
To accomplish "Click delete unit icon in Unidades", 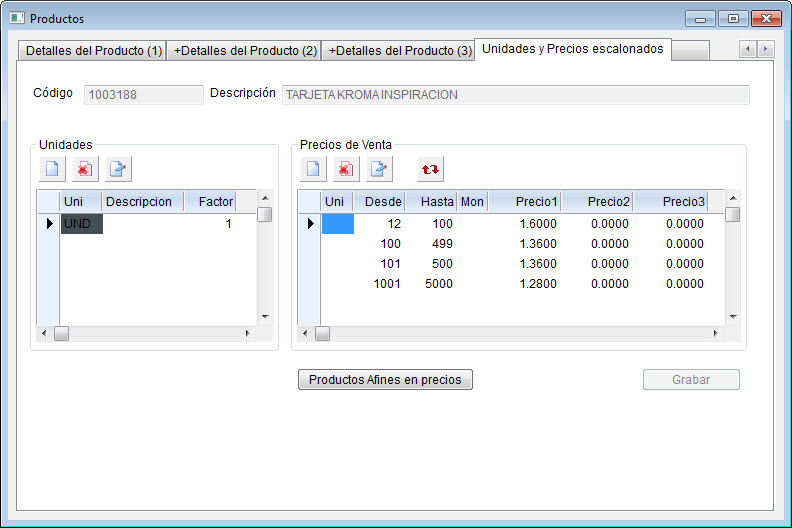I will tap(85, 169).
